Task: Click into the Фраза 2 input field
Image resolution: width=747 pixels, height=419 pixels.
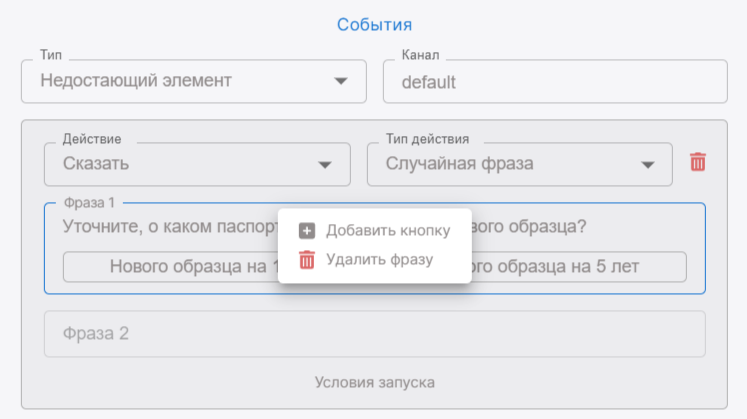Action: coord(375,334)
